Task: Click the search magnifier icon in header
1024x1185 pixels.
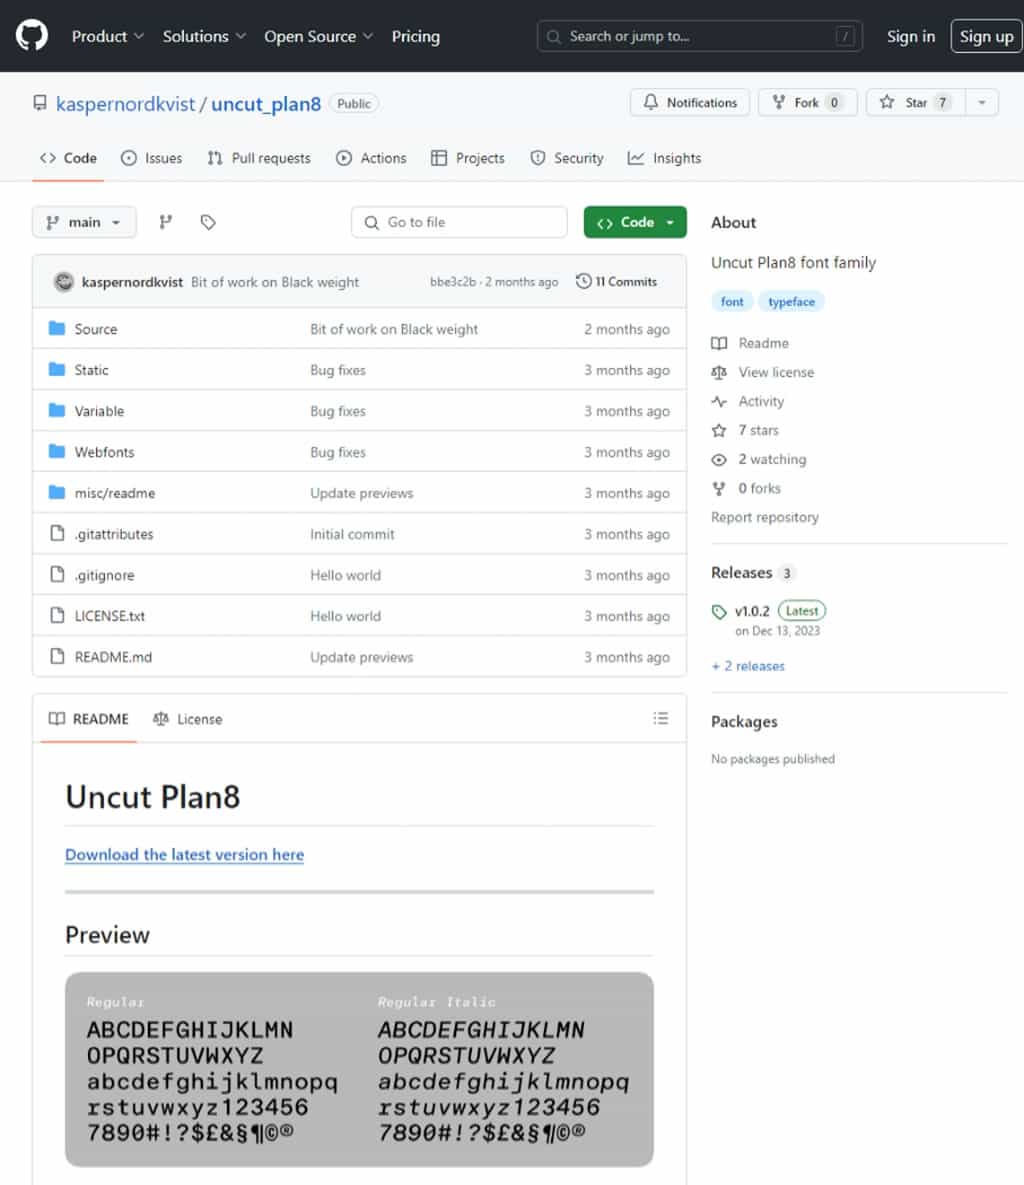Action: 554,36
